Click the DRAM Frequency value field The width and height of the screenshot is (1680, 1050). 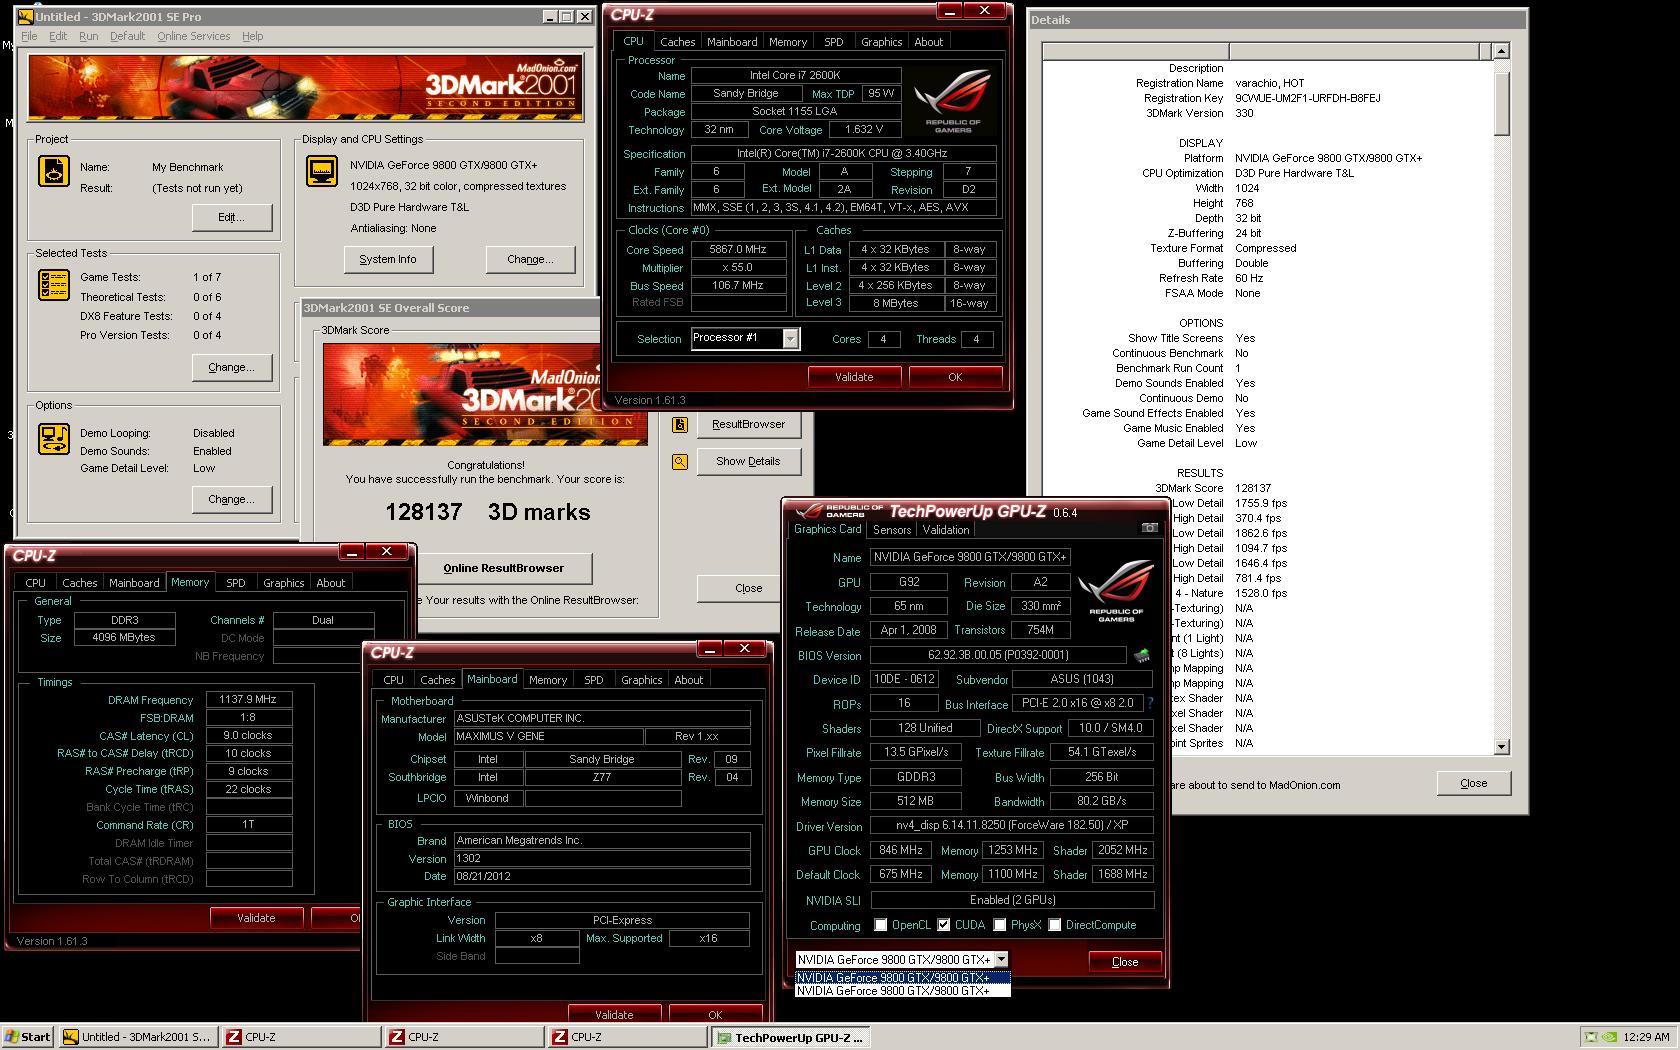pos(249,700)
